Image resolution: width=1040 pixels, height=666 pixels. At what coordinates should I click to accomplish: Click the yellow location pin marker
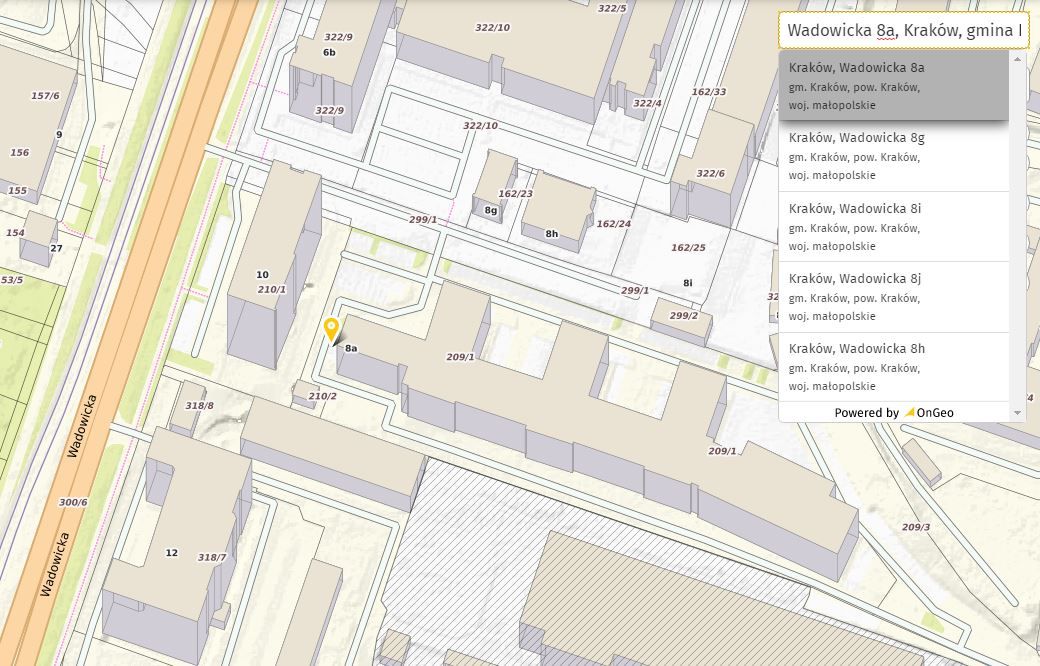331,328
